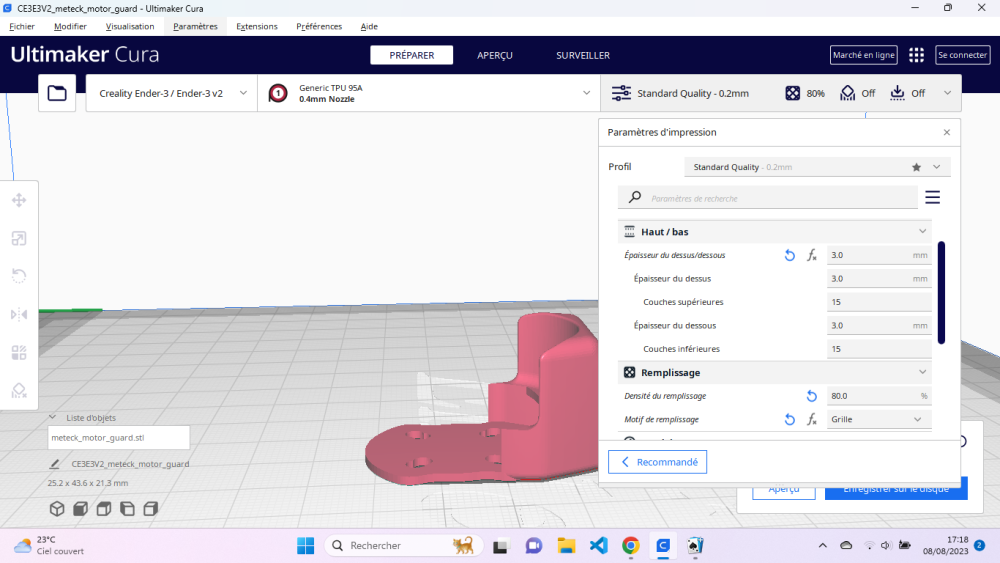Open the Paramètres menu

[195, 26]
